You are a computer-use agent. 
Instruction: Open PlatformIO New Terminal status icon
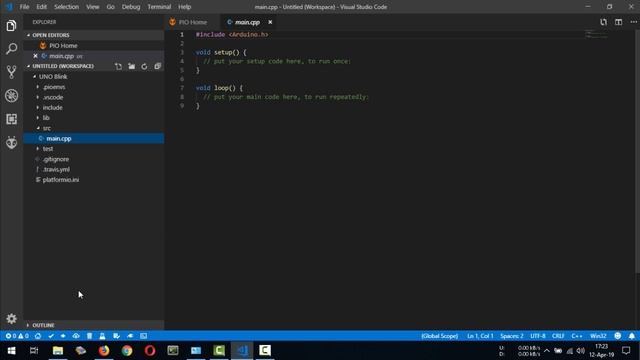point(144,336)
